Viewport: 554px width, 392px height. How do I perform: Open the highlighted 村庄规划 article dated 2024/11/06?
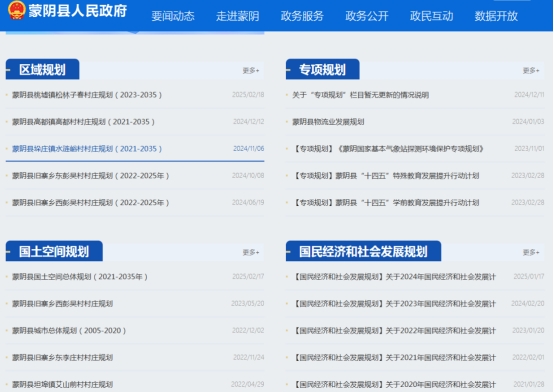[x=87, y=148]
